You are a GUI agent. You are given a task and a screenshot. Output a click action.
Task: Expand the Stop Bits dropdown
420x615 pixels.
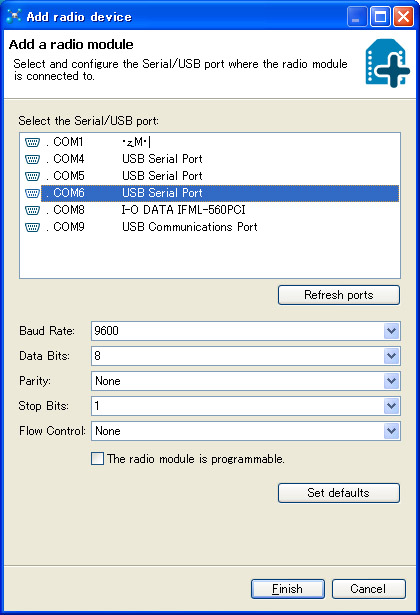(x=391, y=406)
